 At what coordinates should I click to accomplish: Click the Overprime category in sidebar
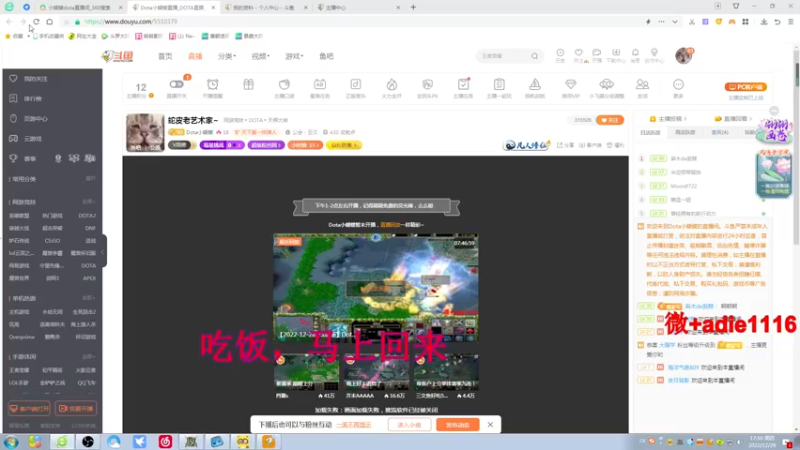coord(21,337)
